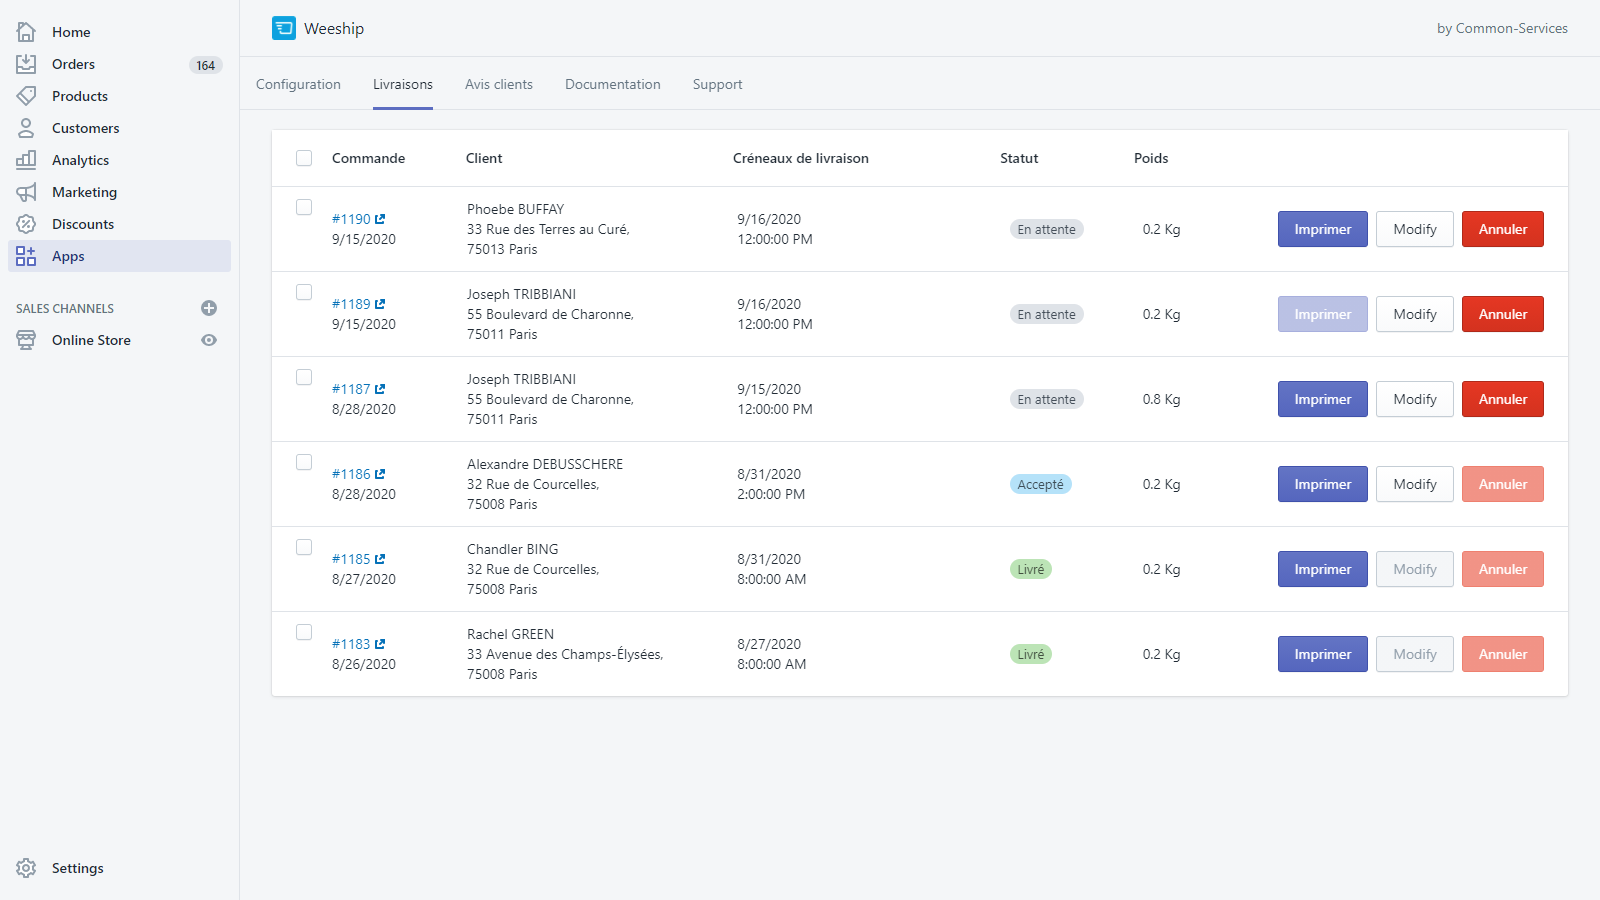The height and width of the screenshot is (900, 1600).
Task: Click Imprimer for order #1187
Action: pyautogui.click(x=1322, y=399)
